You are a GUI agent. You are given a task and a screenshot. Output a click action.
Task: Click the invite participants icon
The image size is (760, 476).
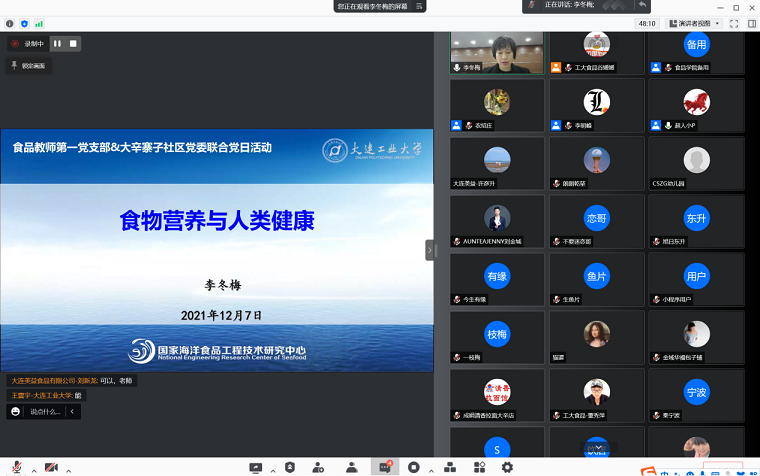pos(319,467)
